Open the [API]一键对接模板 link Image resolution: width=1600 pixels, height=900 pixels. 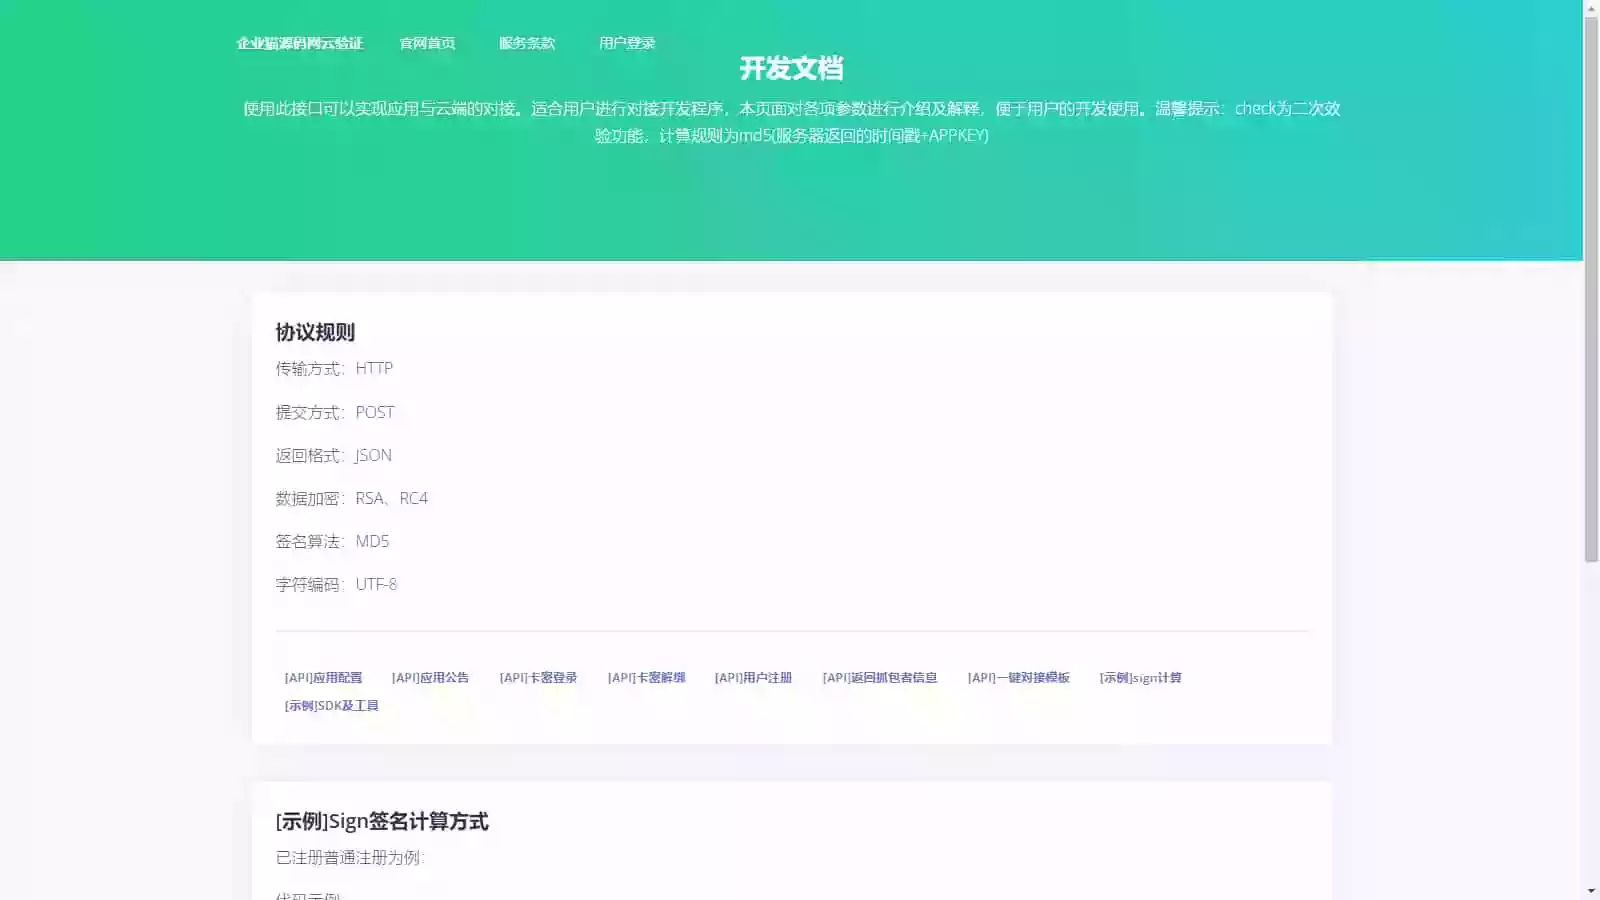[x=1019, y=678]
